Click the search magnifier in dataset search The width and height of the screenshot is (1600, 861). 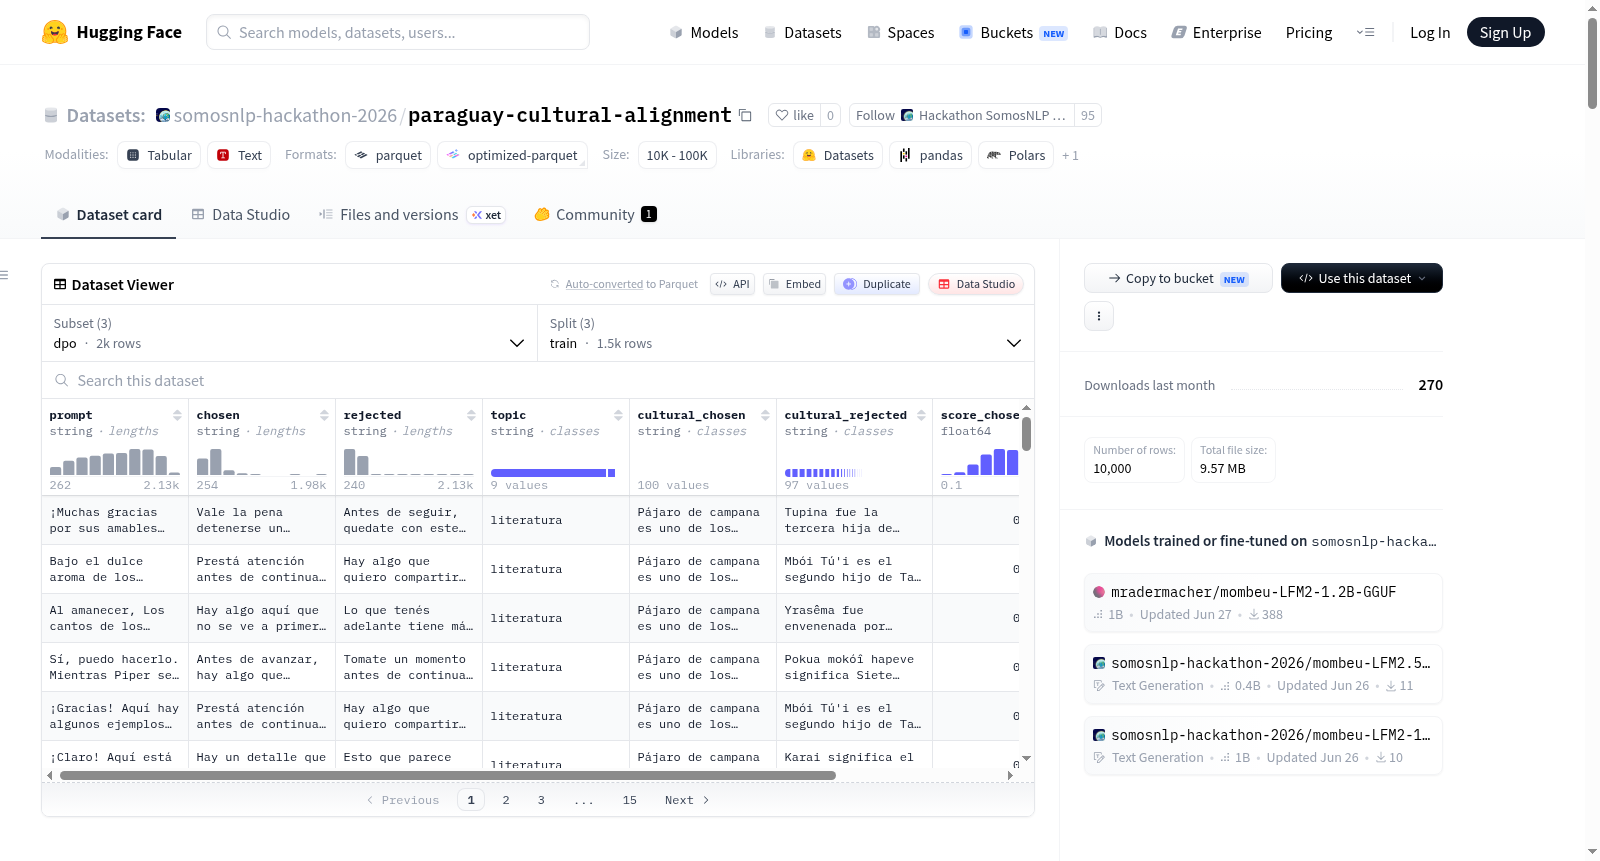click(62, 381)
